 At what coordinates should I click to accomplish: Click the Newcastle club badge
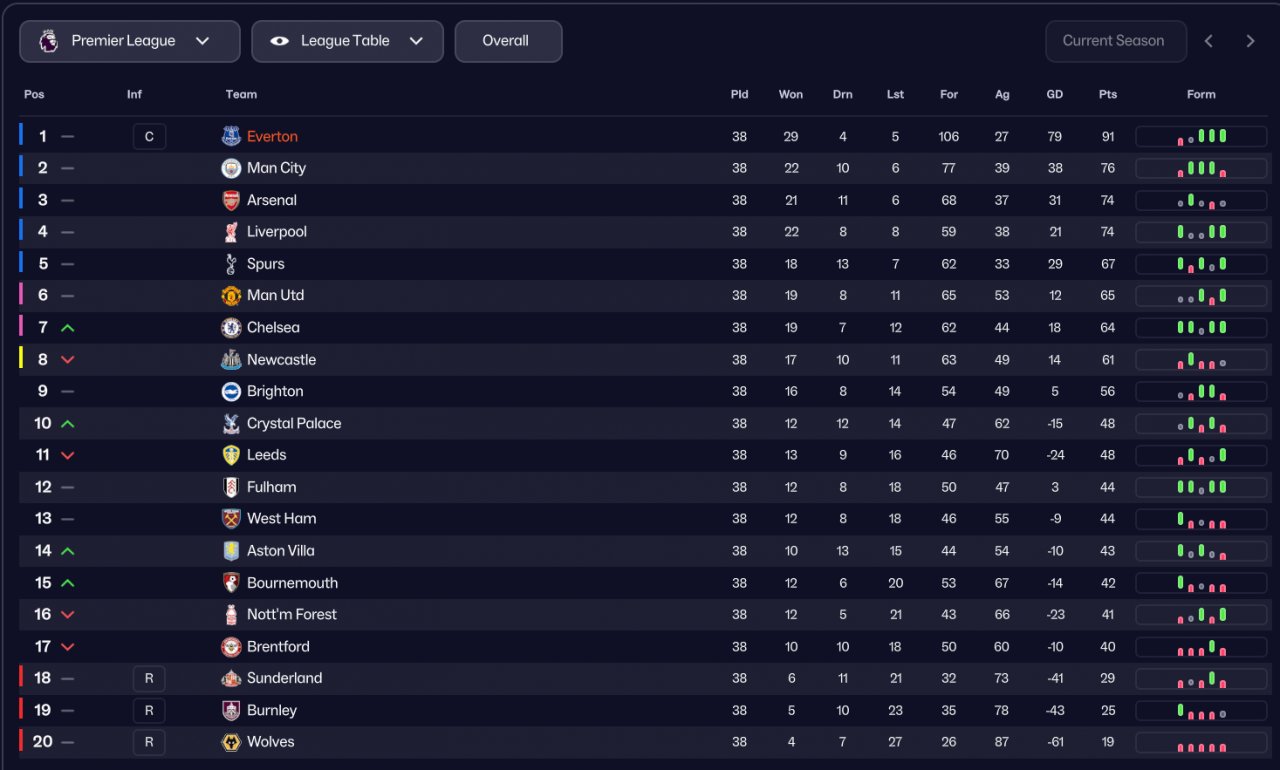point(231,360)
